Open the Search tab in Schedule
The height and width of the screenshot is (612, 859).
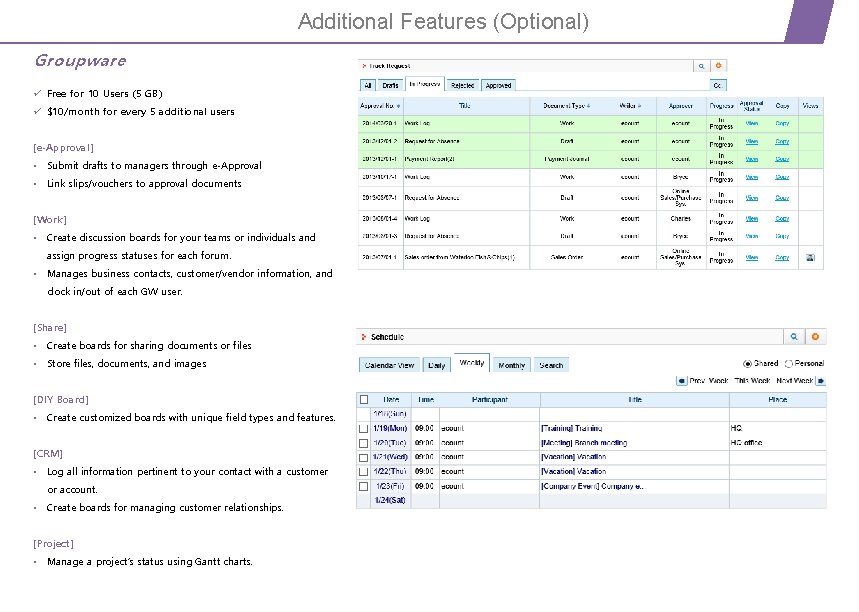pos(551,365)
